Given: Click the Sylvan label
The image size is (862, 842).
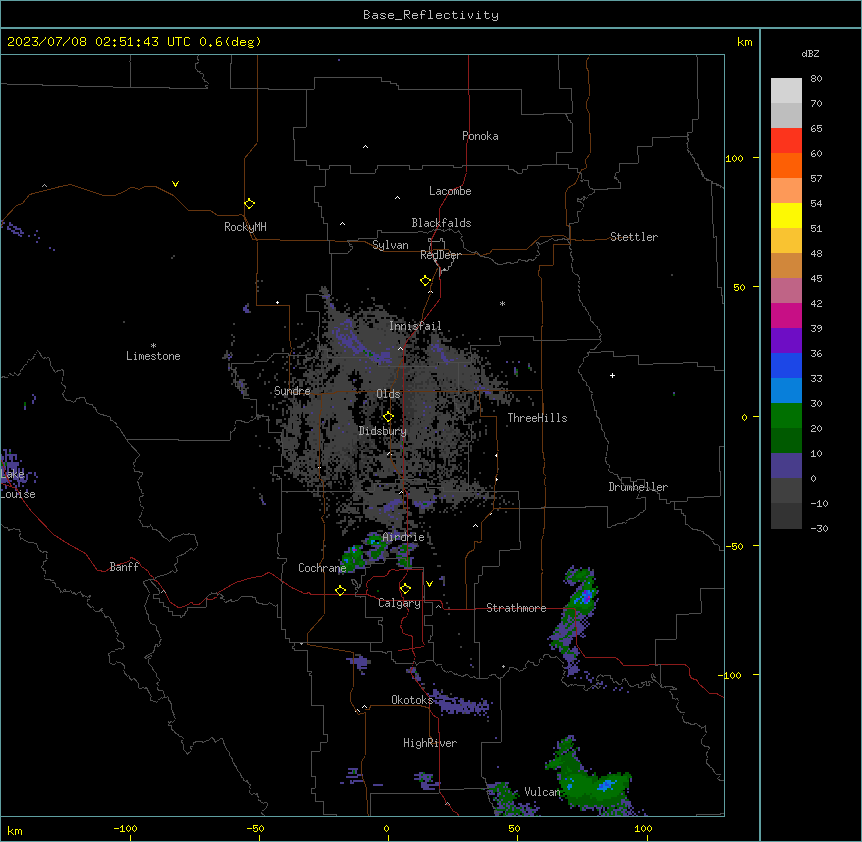Looking at the screenshot, I should (390, 245).
